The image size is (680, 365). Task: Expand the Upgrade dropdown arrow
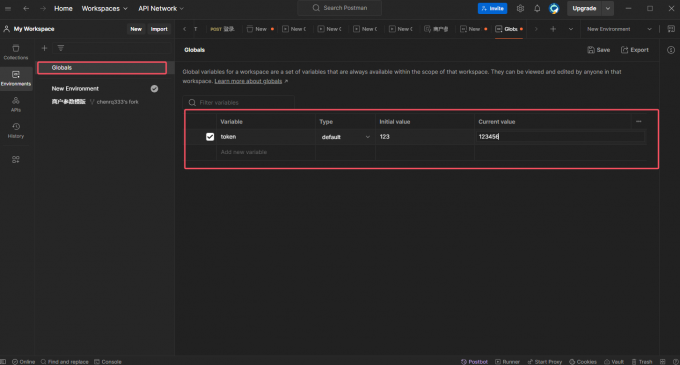(x=608, y=9)
